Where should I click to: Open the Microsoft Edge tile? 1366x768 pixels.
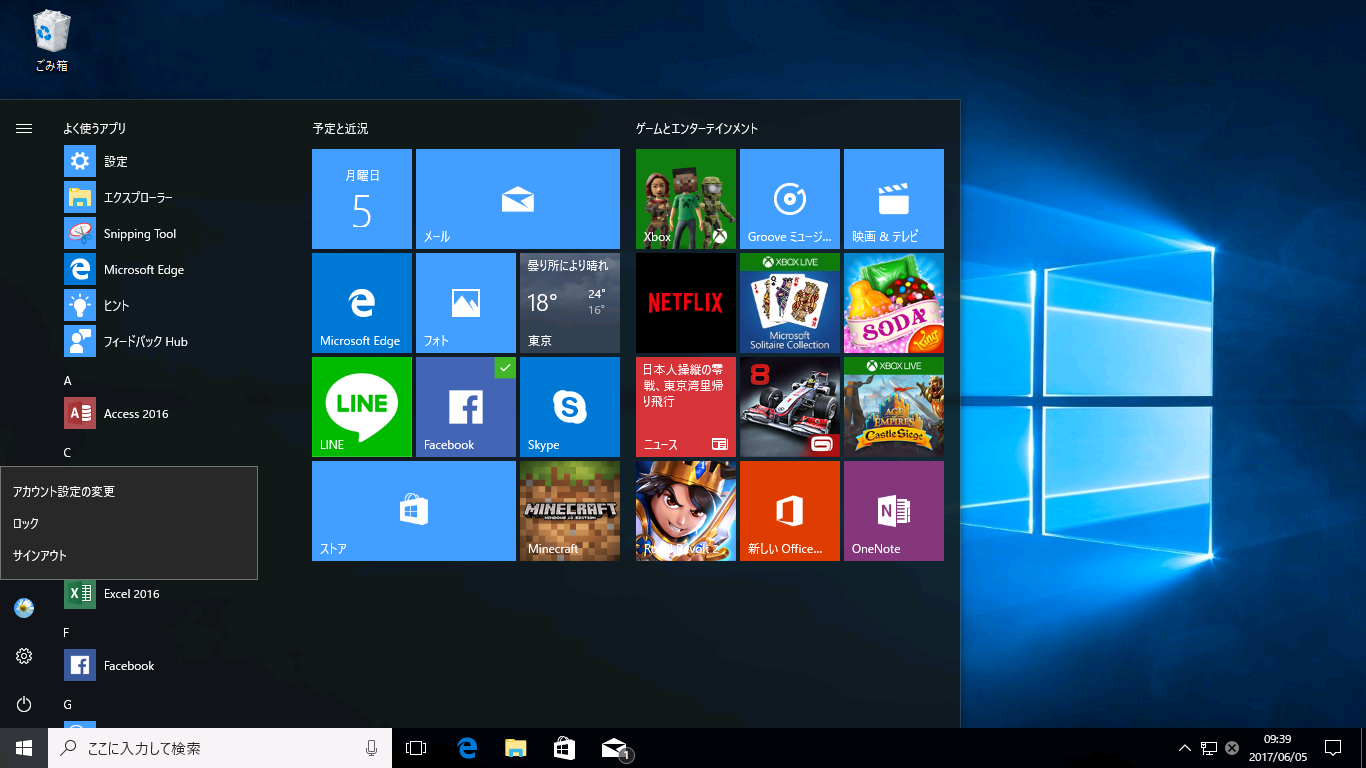[x=362, y=303]
